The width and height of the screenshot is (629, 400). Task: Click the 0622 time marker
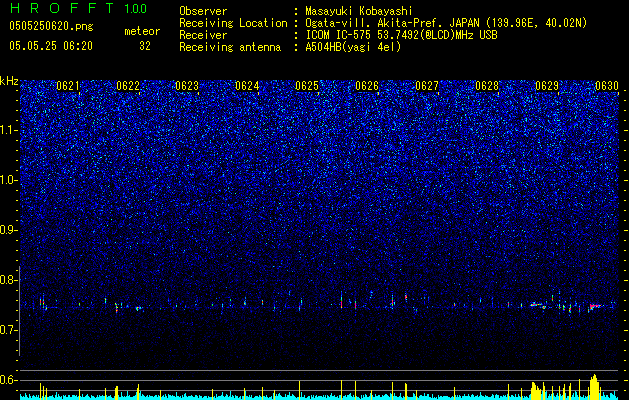pos(128,86)
